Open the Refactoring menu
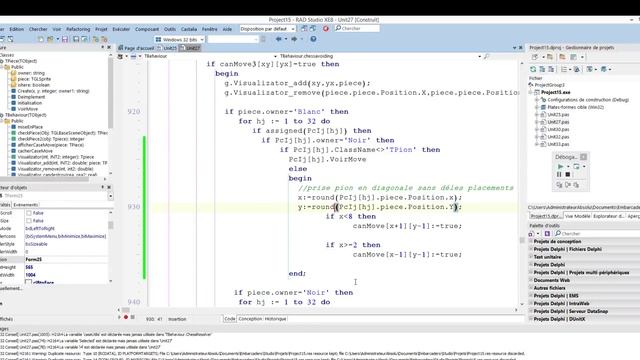This screenshot has height=360, width=640. point(78,29)
